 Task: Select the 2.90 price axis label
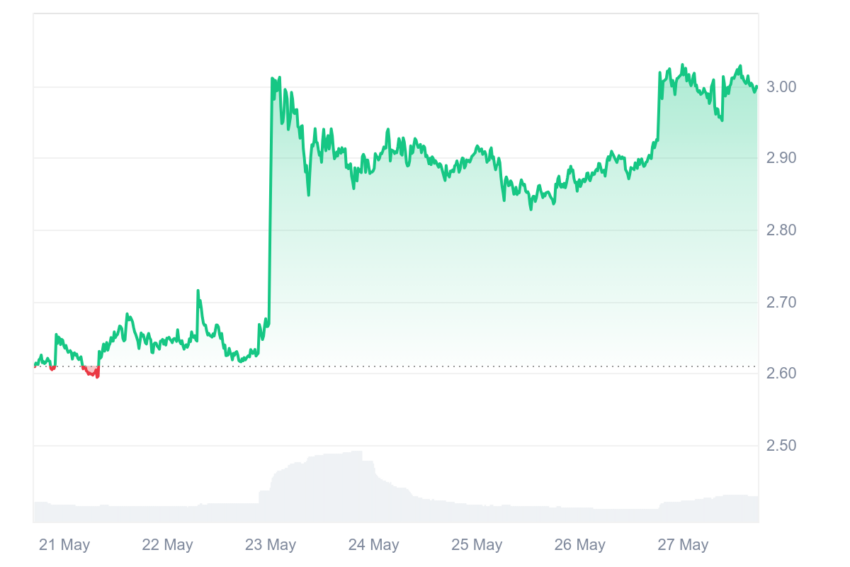tap(781, 158)
